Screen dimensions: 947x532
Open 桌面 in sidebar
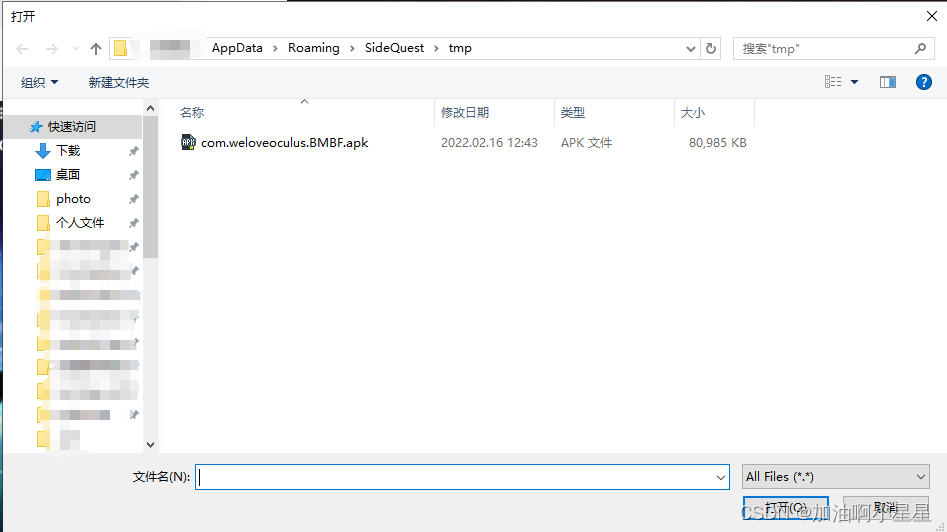pos(68,175)
